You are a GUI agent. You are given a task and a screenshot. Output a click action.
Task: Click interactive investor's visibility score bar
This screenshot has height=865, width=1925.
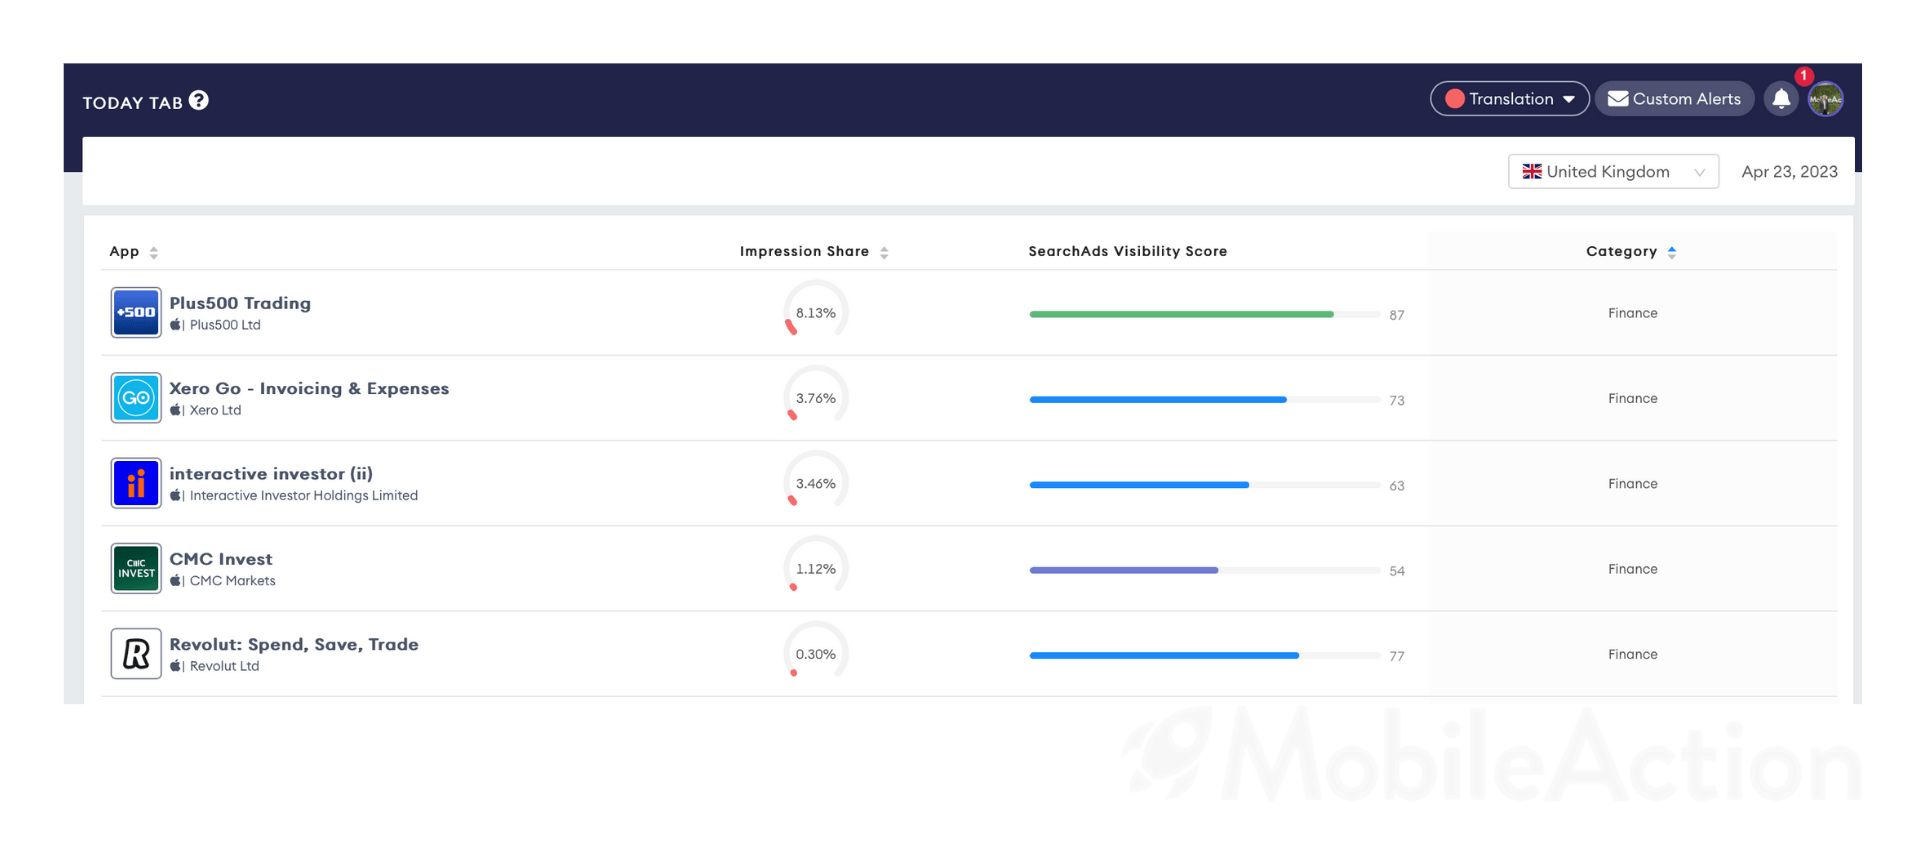pos(1139,485)
